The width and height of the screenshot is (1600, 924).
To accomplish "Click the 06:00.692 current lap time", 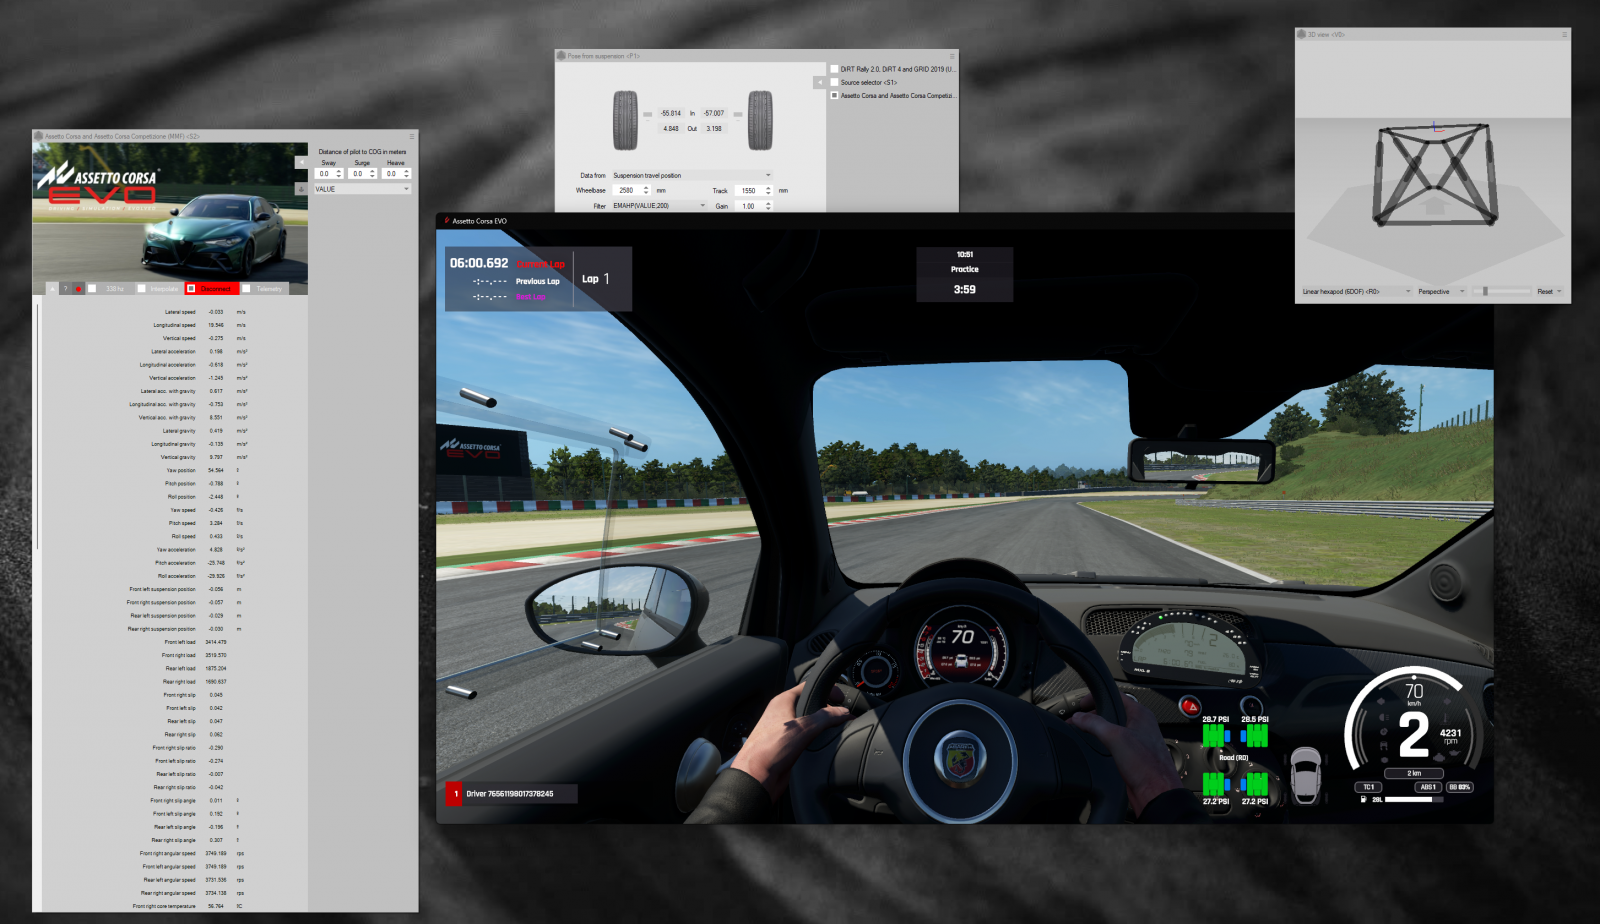I will coord(479,263).
